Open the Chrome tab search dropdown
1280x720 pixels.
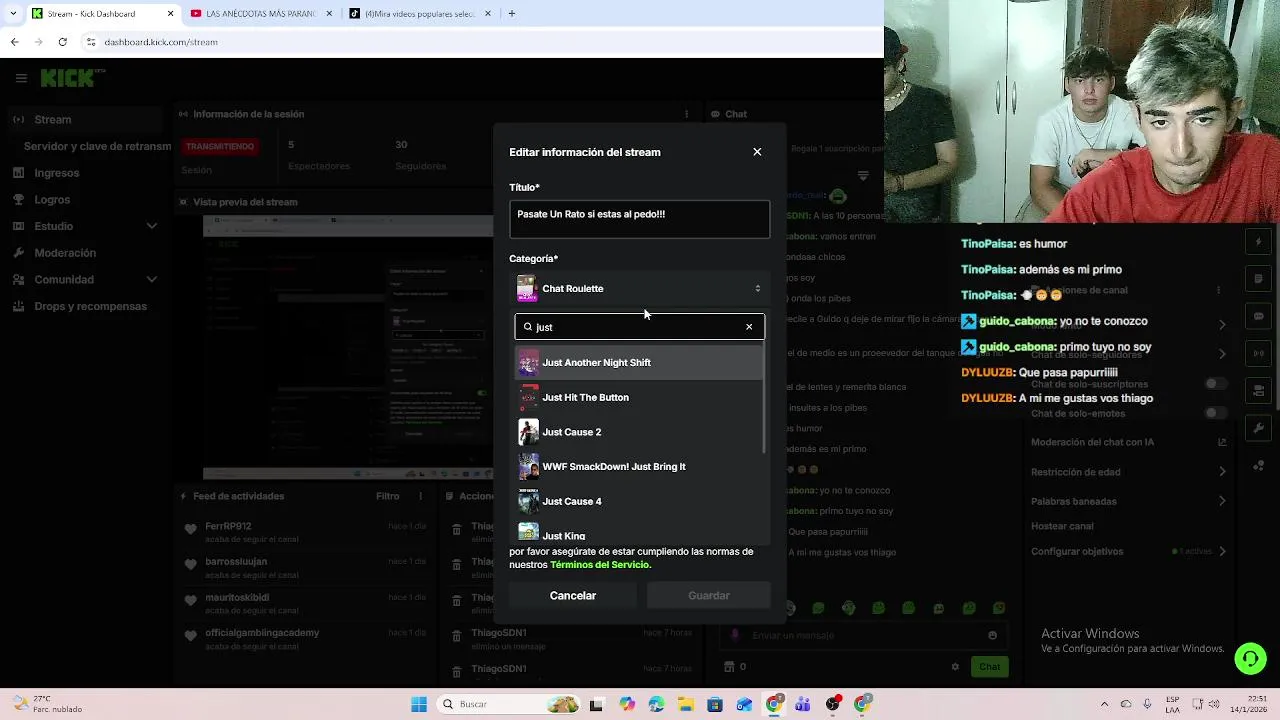13,13
